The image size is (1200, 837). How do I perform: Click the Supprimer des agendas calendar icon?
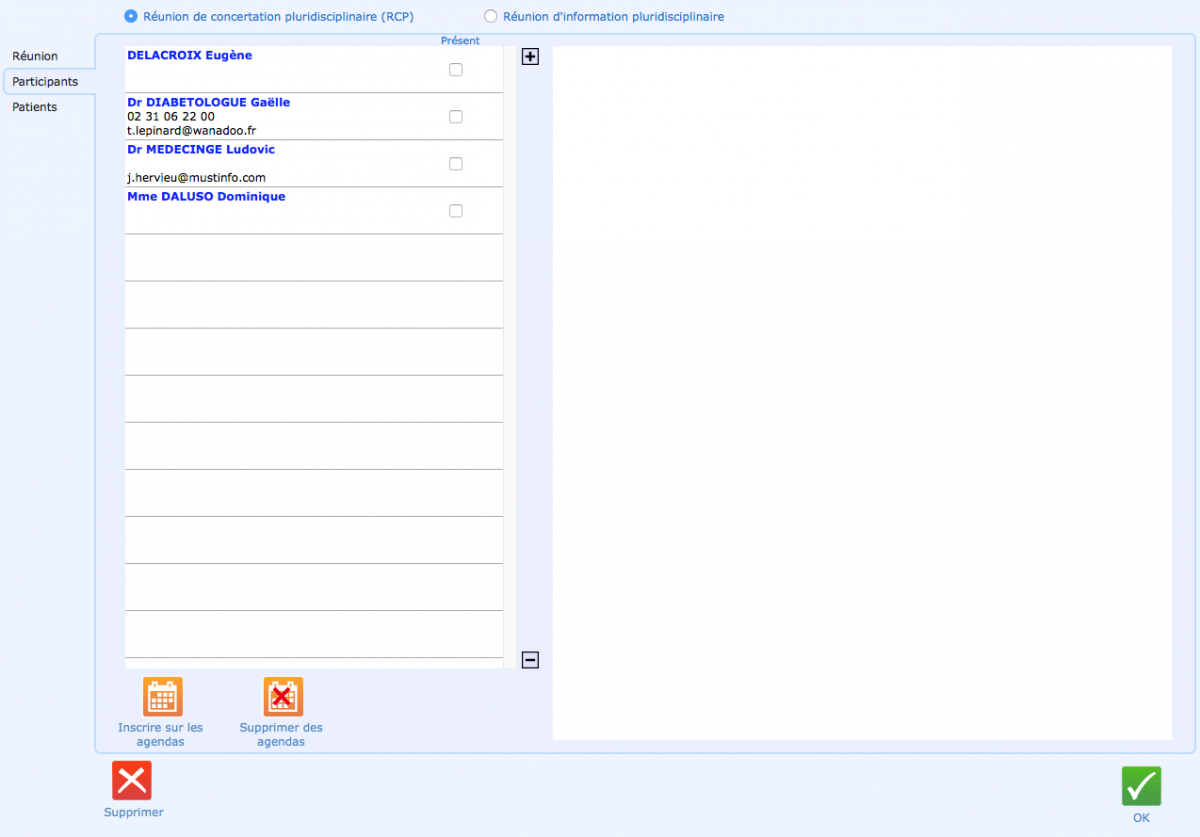point(283,697)
